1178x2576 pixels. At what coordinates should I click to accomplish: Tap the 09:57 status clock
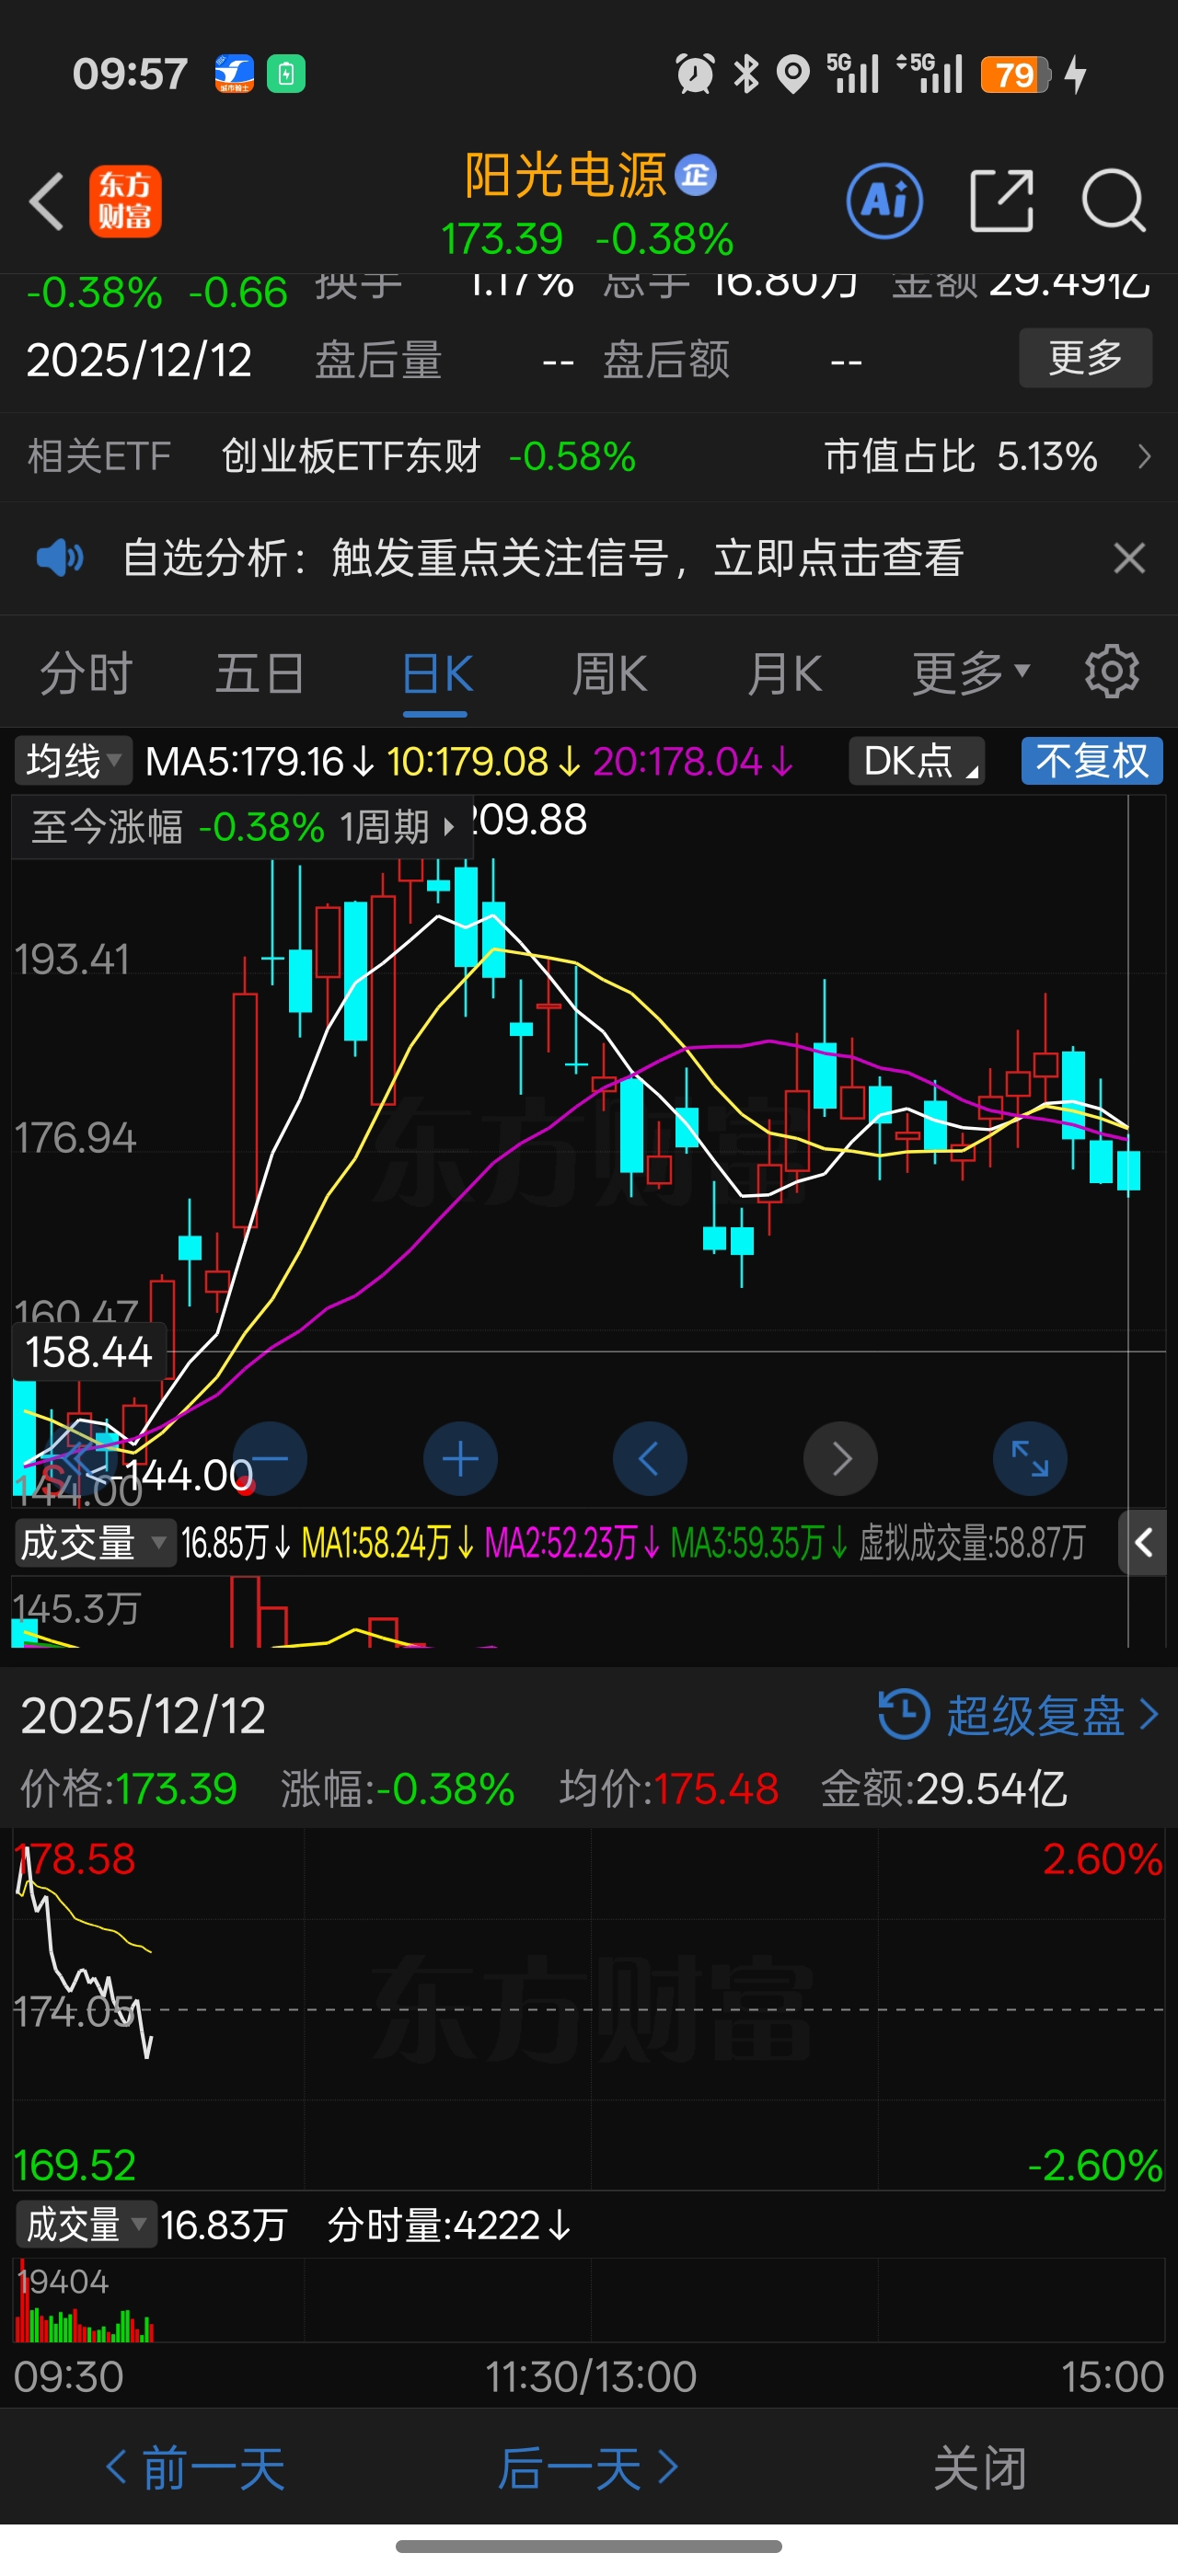[x=130, y=74]
